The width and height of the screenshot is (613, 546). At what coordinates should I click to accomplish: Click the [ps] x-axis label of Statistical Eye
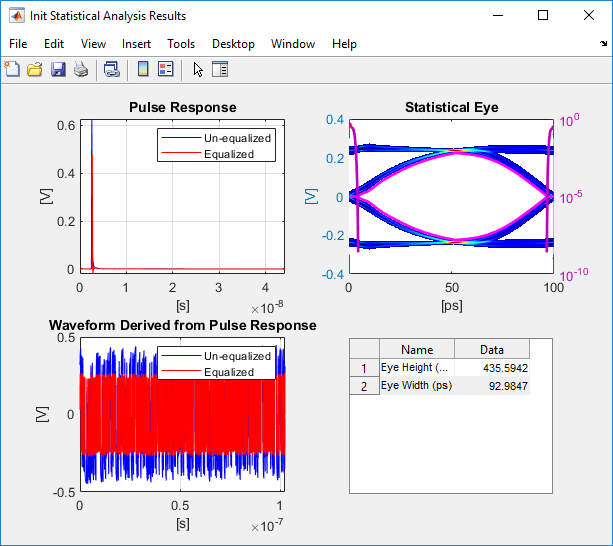(x=452, y=306)
